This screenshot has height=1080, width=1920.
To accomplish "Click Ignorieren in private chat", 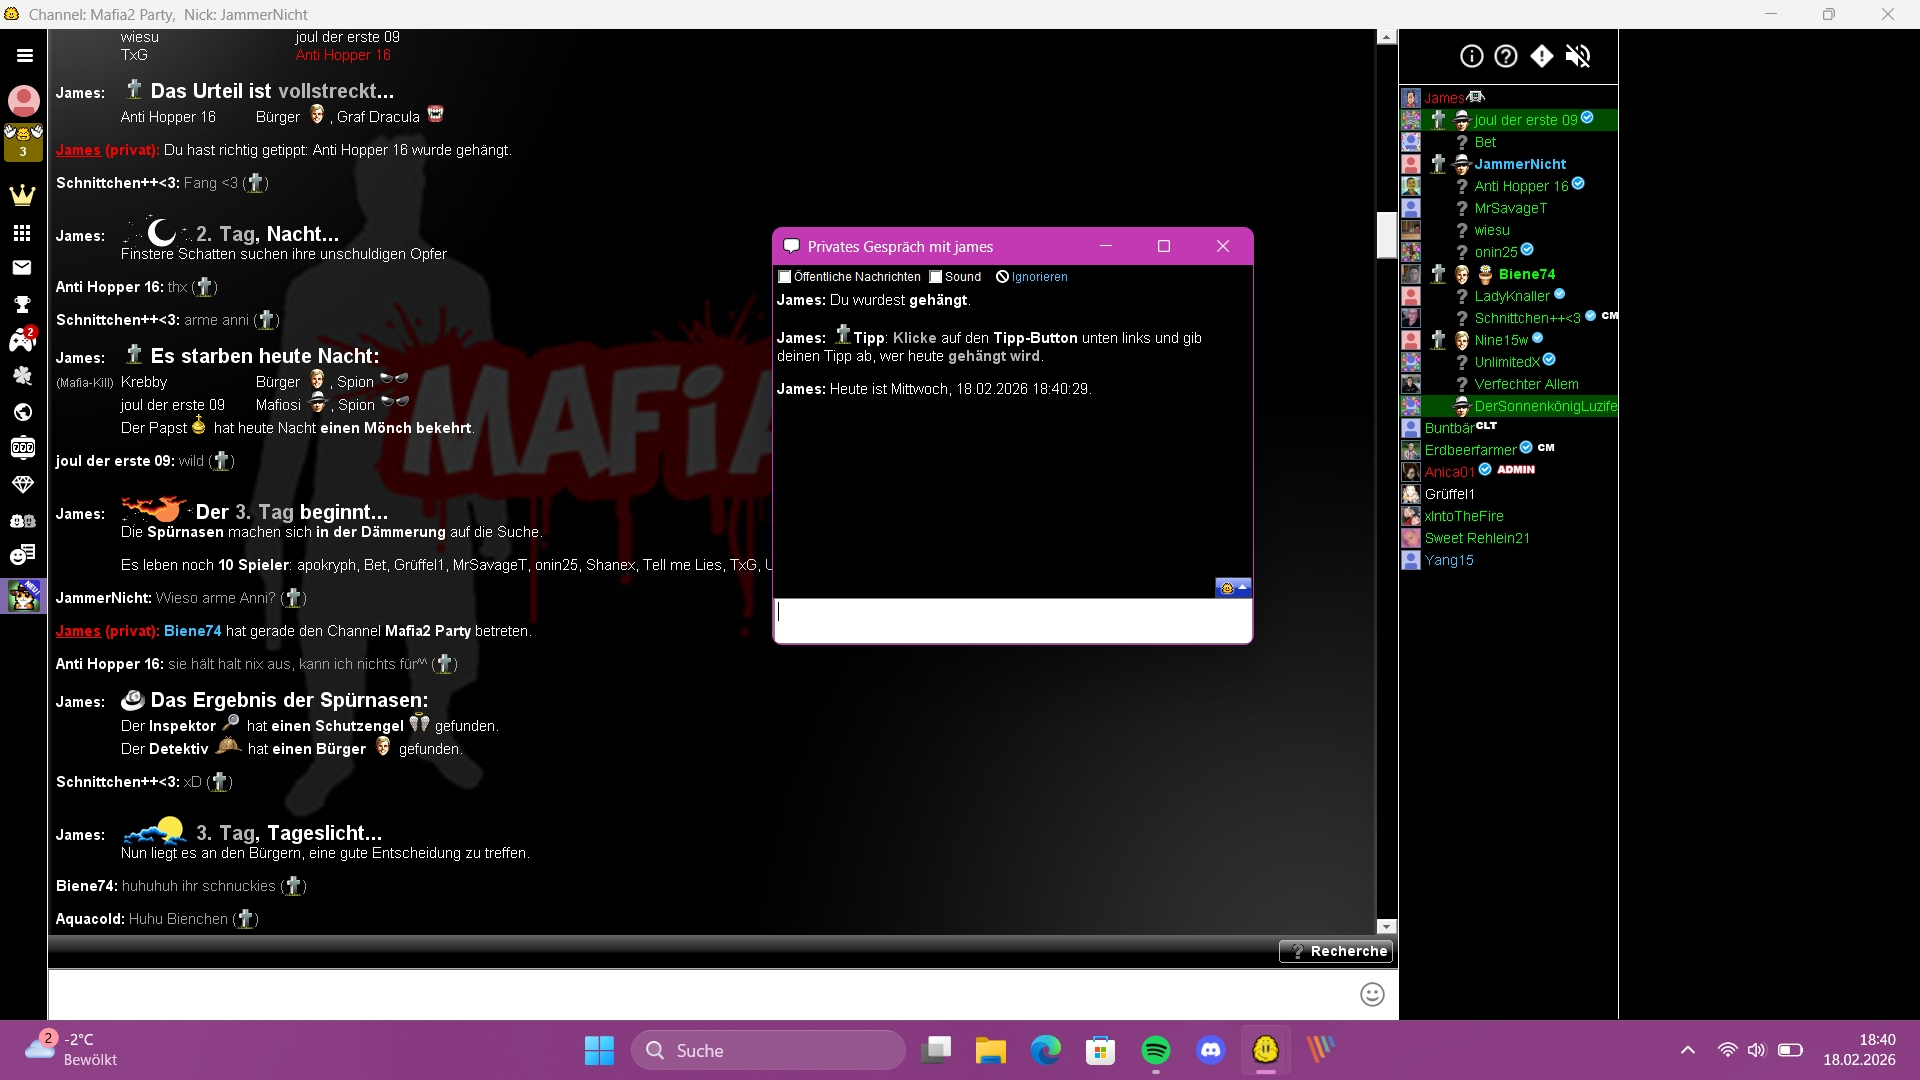I will [1038, 277].
